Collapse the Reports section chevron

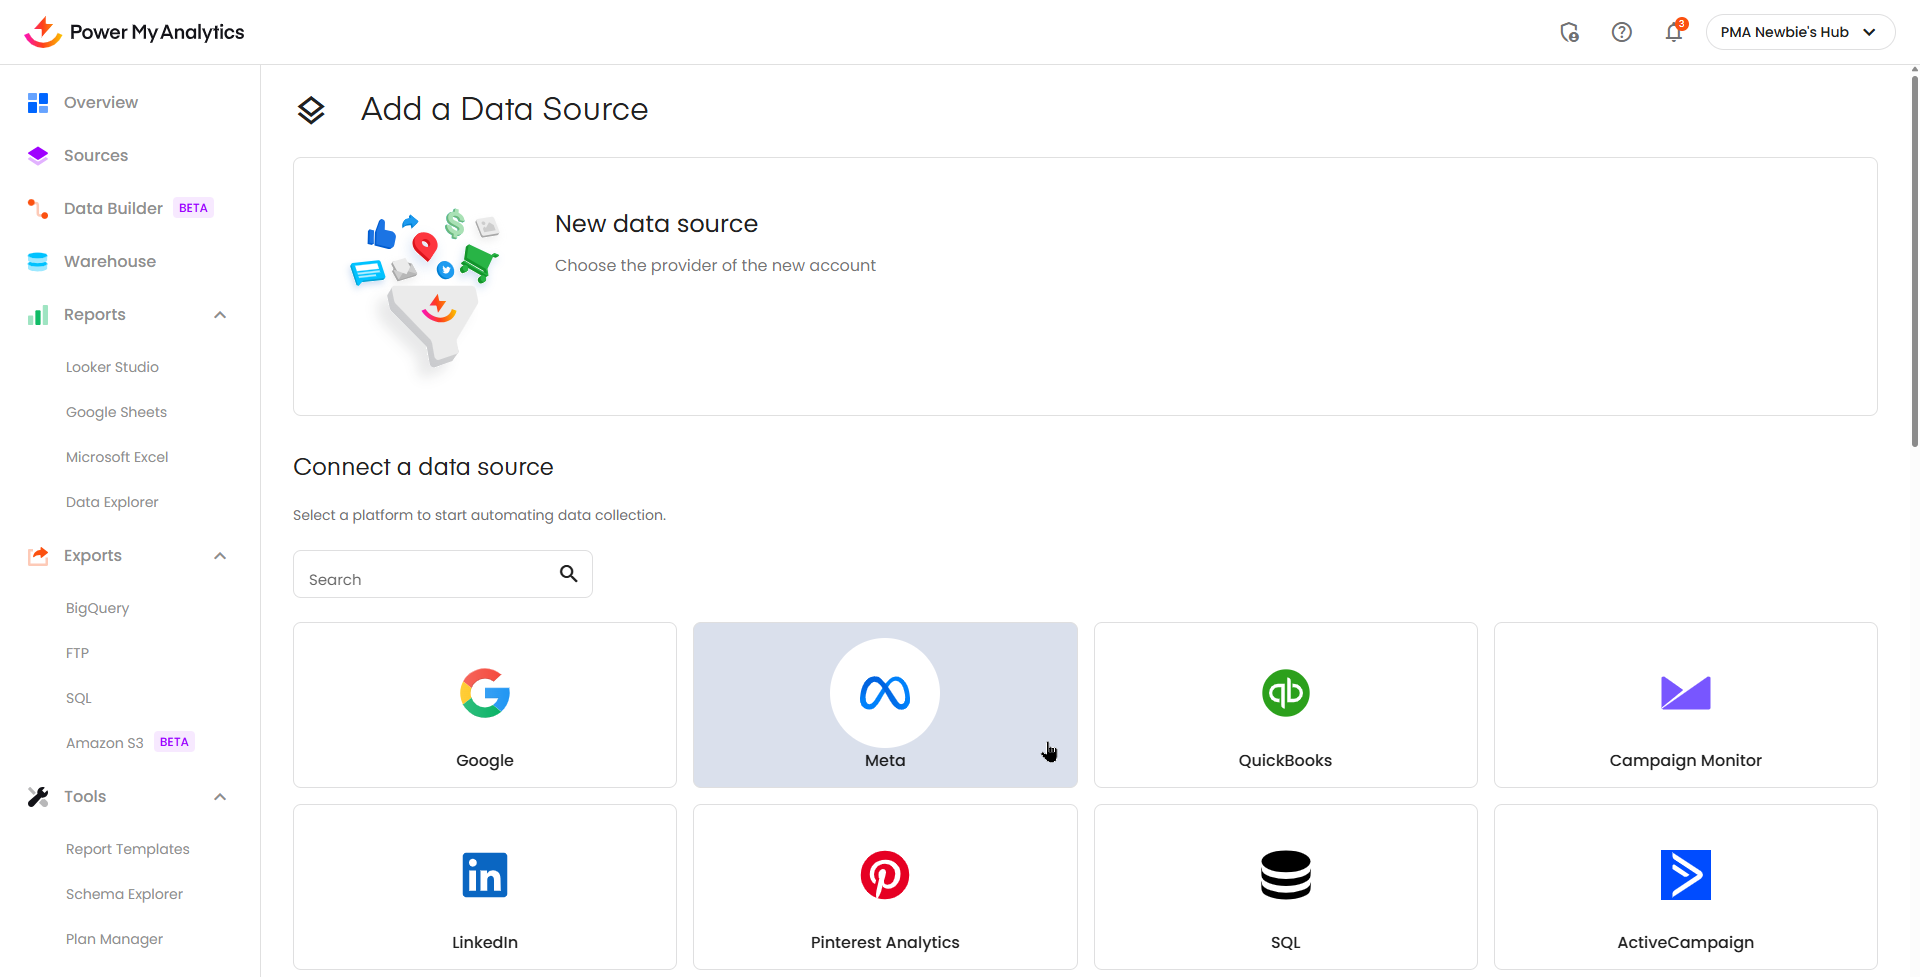(220, 315)
